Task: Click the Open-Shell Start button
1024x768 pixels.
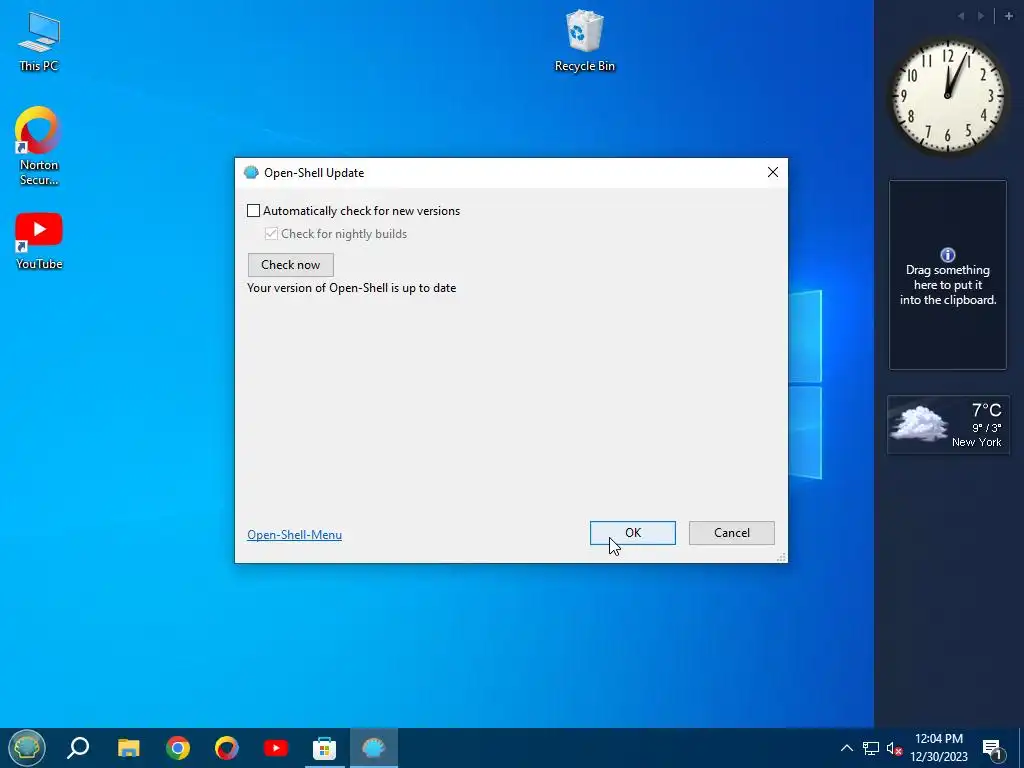Action: pos(26,748)
